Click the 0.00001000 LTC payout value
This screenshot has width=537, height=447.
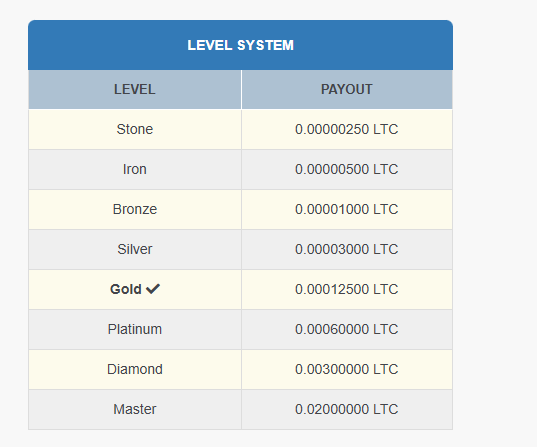click(347, 209)
